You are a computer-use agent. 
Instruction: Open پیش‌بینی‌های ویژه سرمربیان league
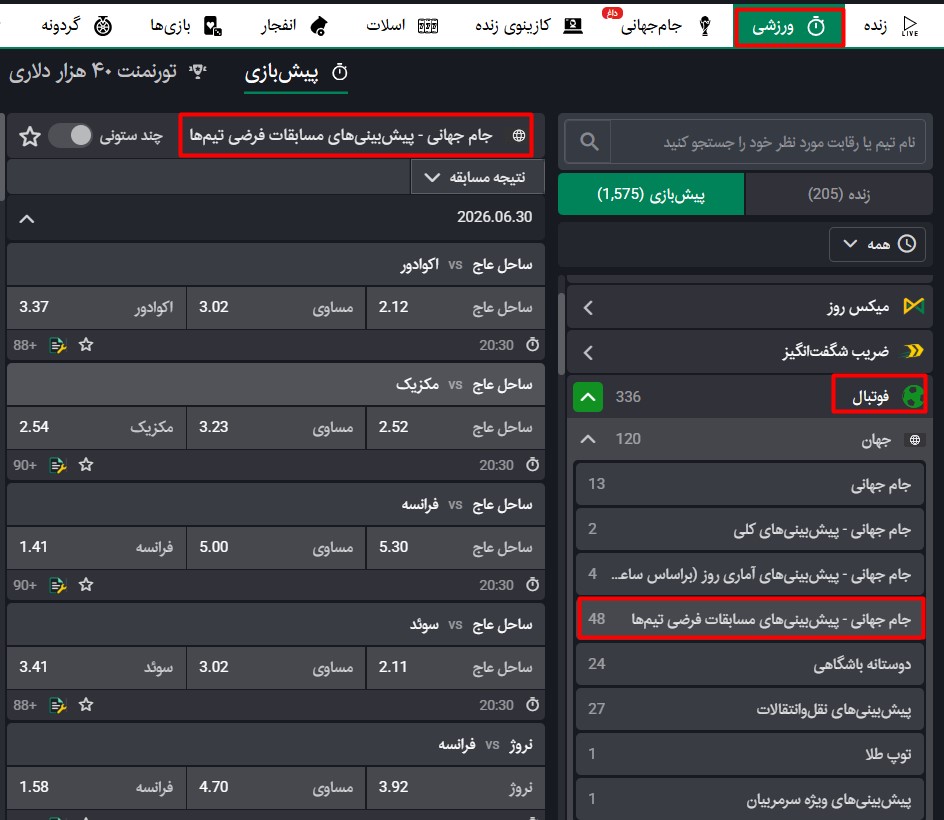(750, 799)
